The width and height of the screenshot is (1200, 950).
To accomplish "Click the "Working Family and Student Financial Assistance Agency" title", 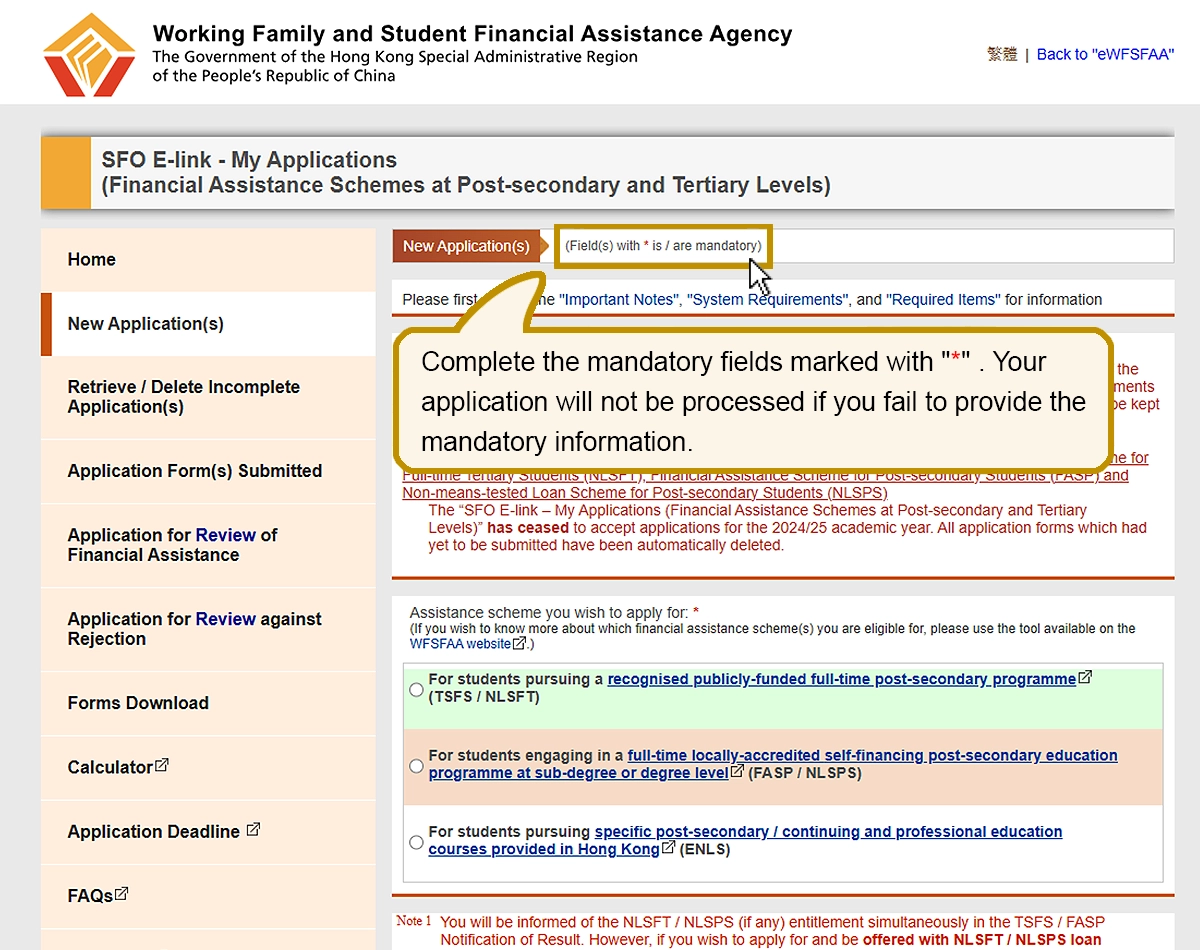I will (472, 34).
